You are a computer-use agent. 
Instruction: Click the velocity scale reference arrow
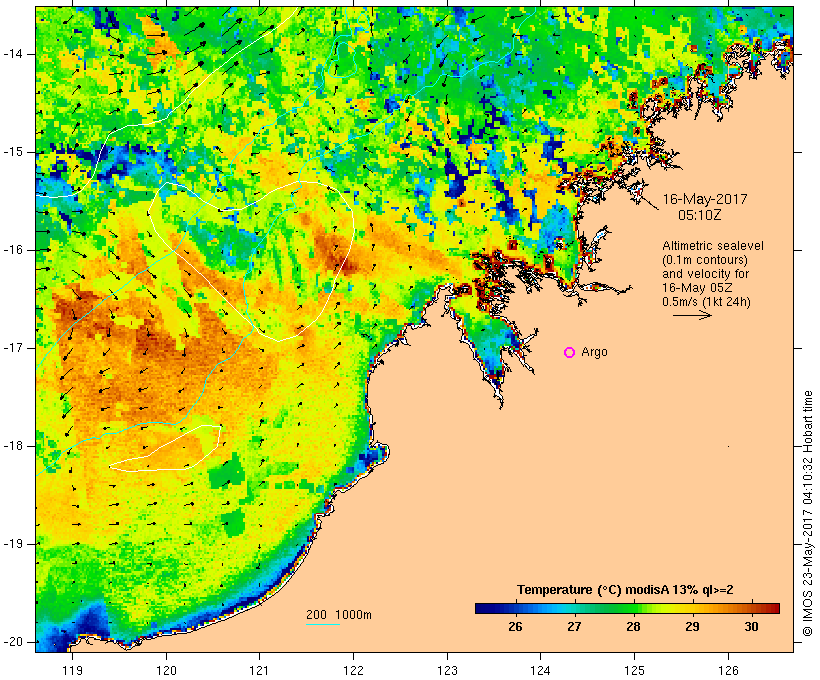click(x=692, y=315)
